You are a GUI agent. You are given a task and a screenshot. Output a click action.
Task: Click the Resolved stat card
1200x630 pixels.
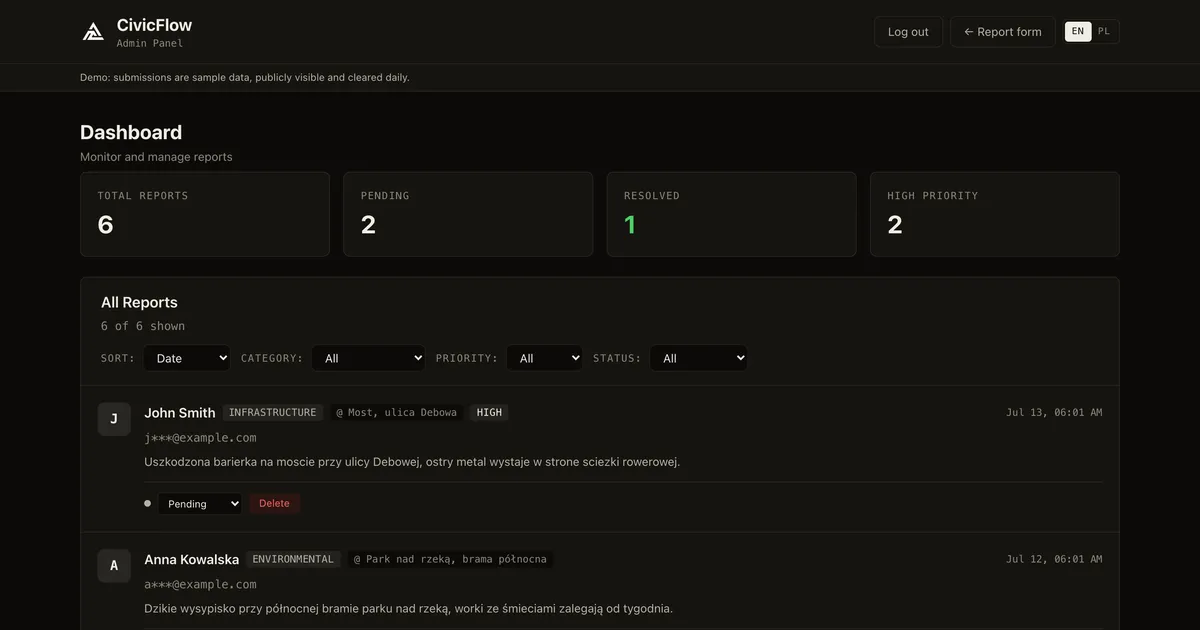(x=731, y=214)
